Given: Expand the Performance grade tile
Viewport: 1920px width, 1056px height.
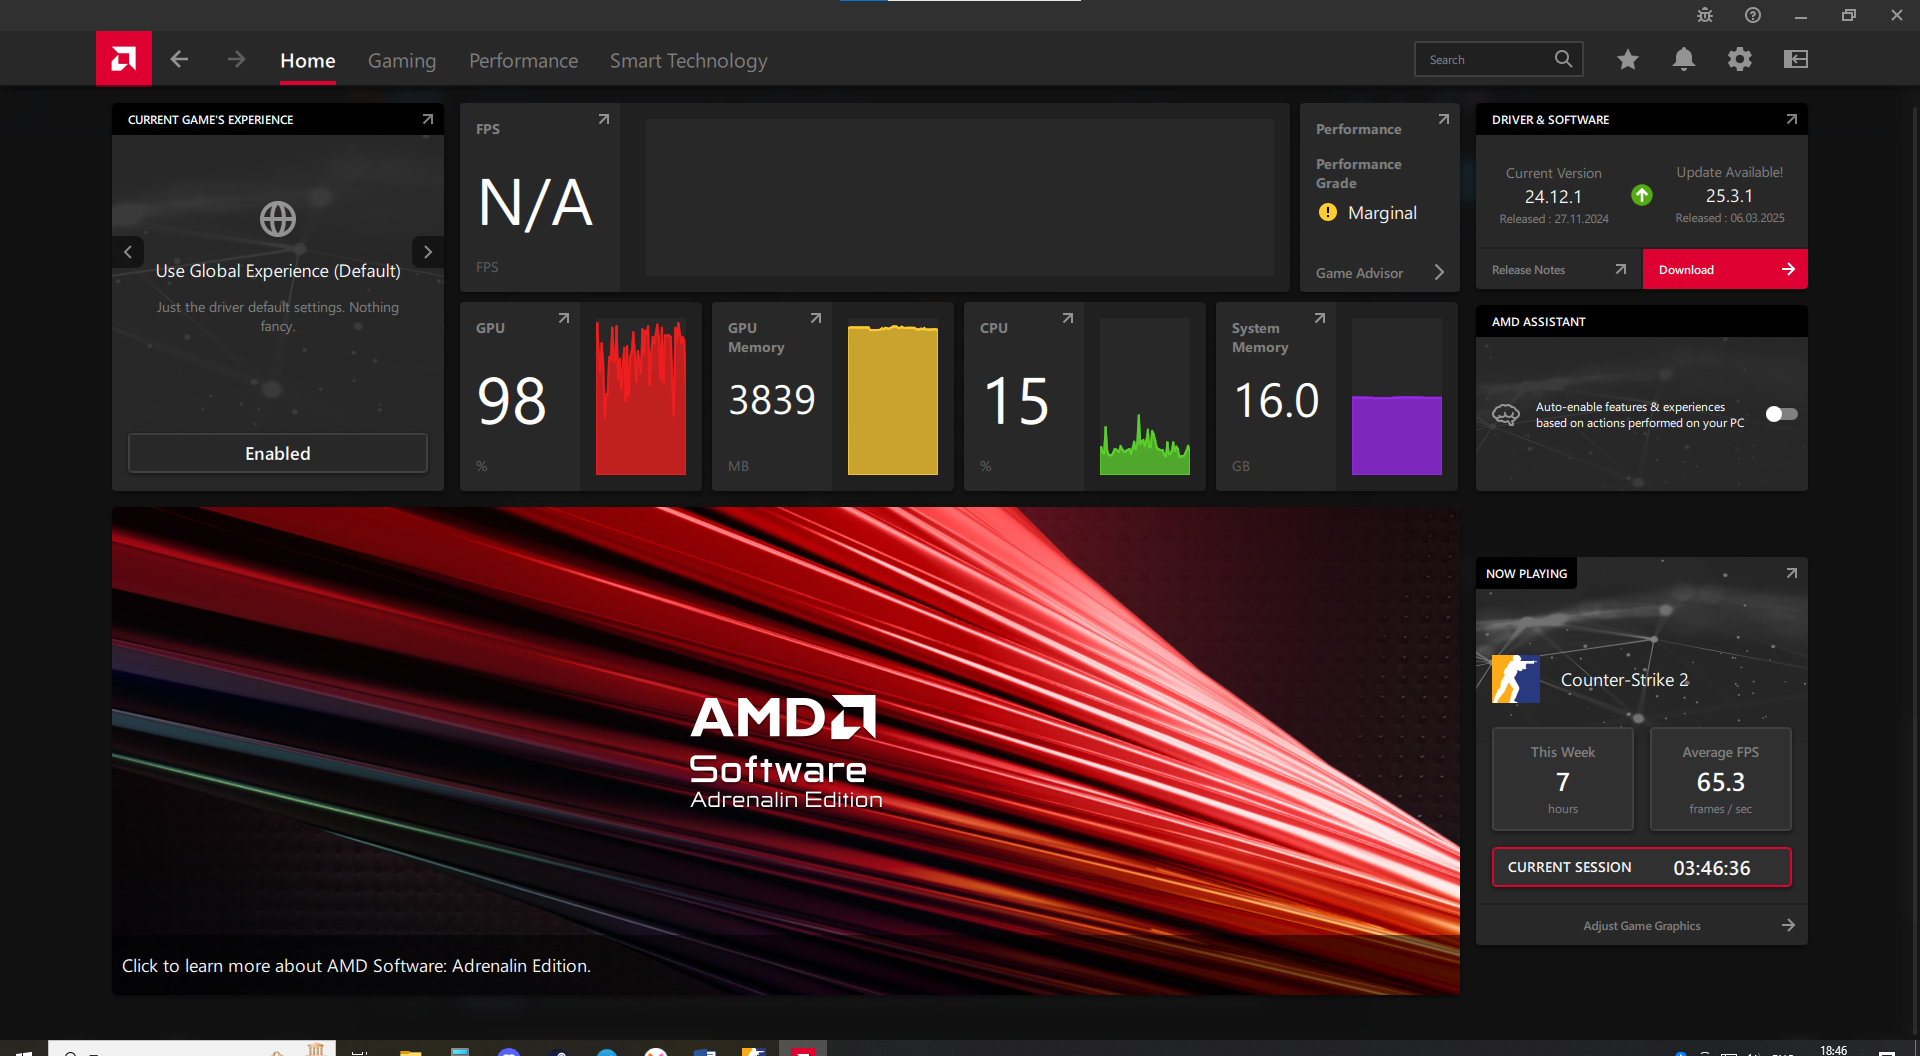Looking at the screenshot, I should 1444,119.
